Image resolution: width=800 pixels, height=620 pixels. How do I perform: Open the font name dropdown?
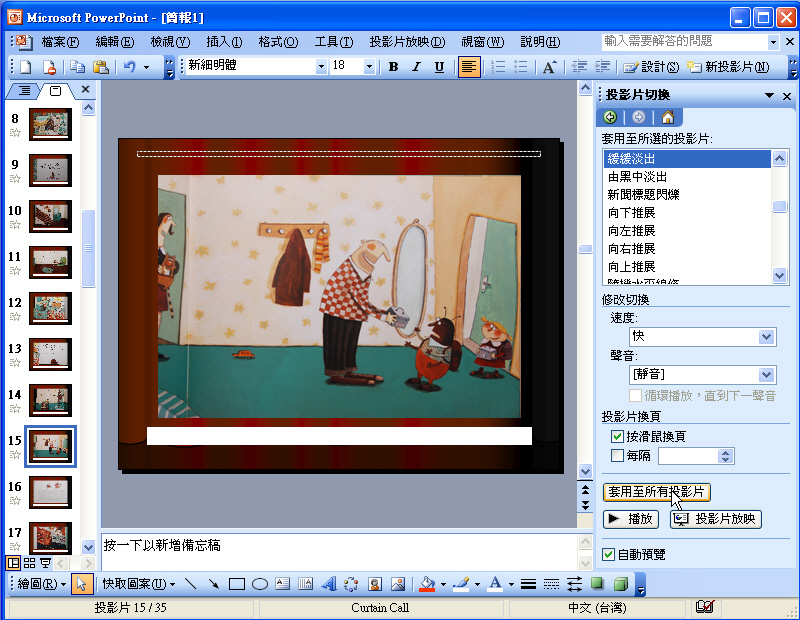pos(321,66)
